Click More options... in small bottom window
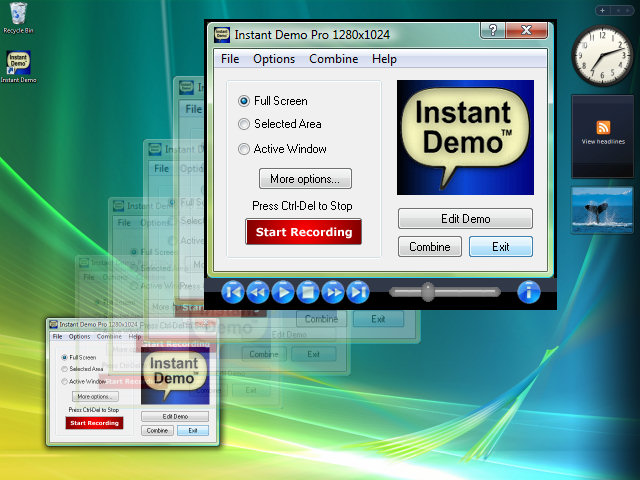Screen dimensions: 640x480 95,396
